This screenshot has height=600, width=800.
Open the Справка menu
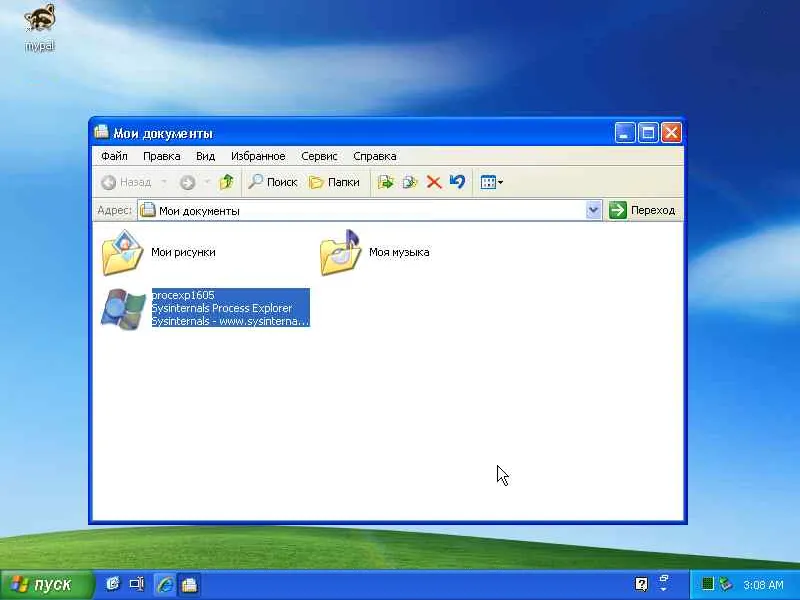(x=374, y=156)
